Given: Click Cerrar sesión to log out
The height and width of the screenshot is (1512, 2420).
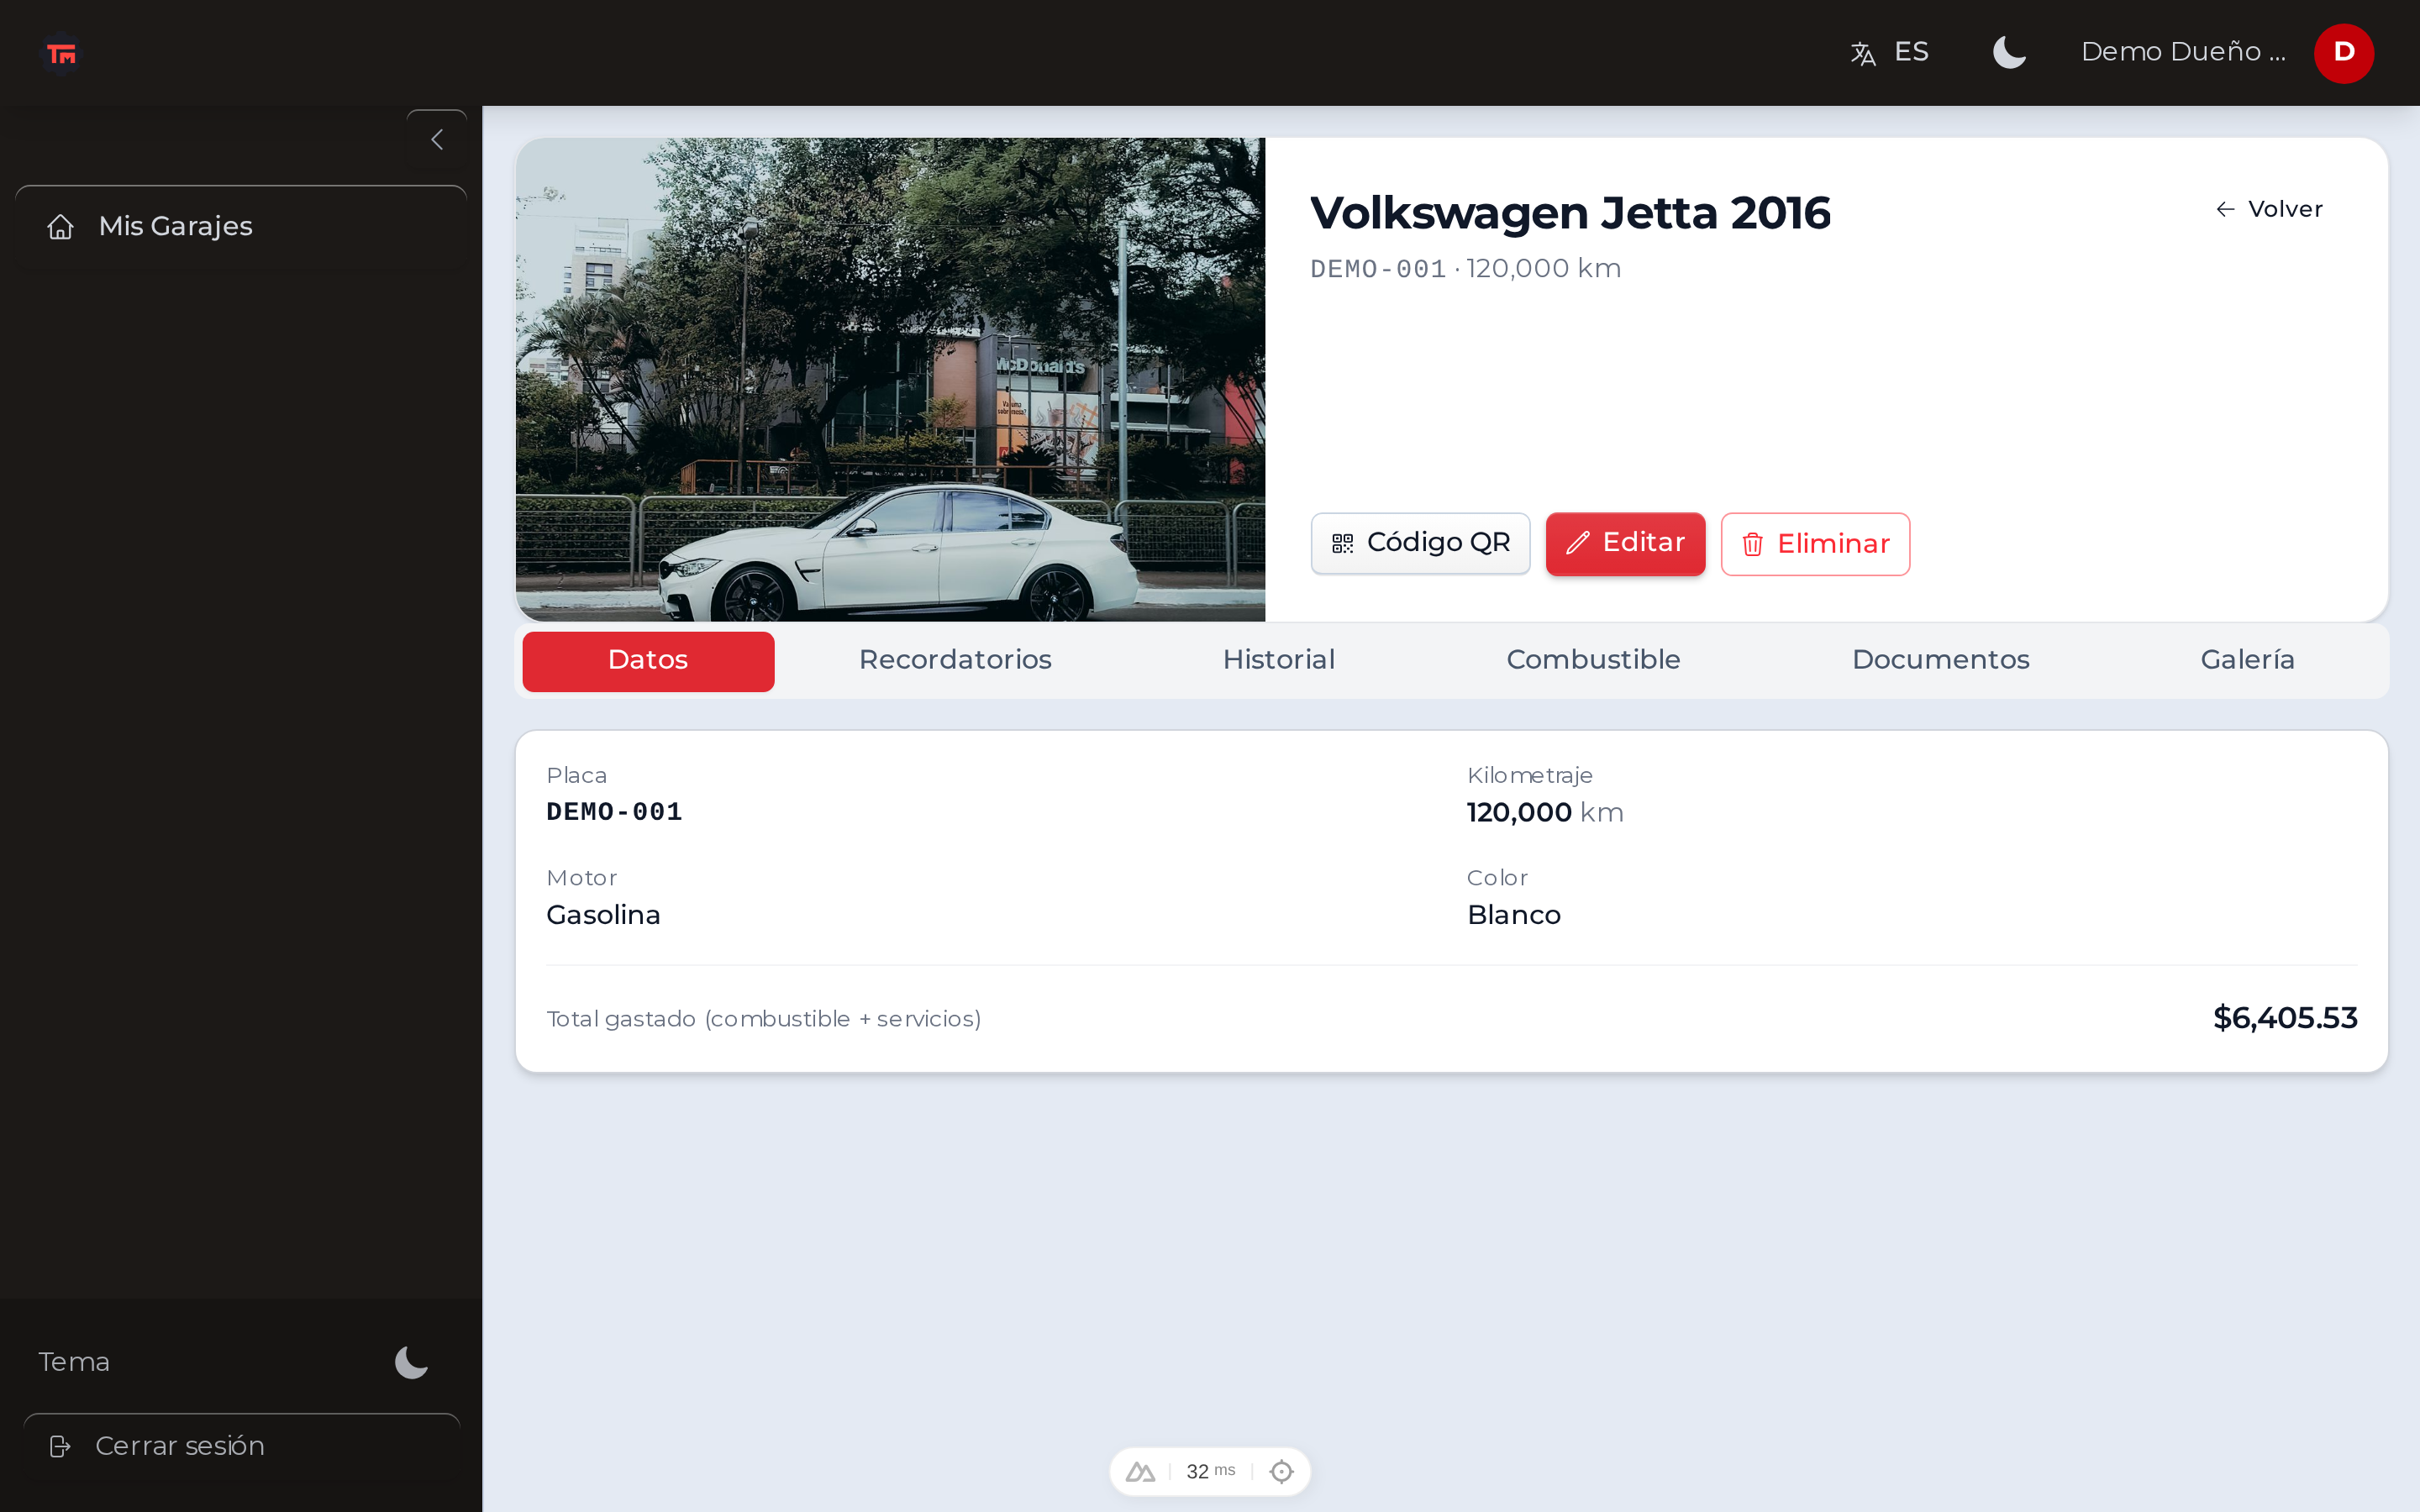Looking at the screenshot, I should (241, 1446).
